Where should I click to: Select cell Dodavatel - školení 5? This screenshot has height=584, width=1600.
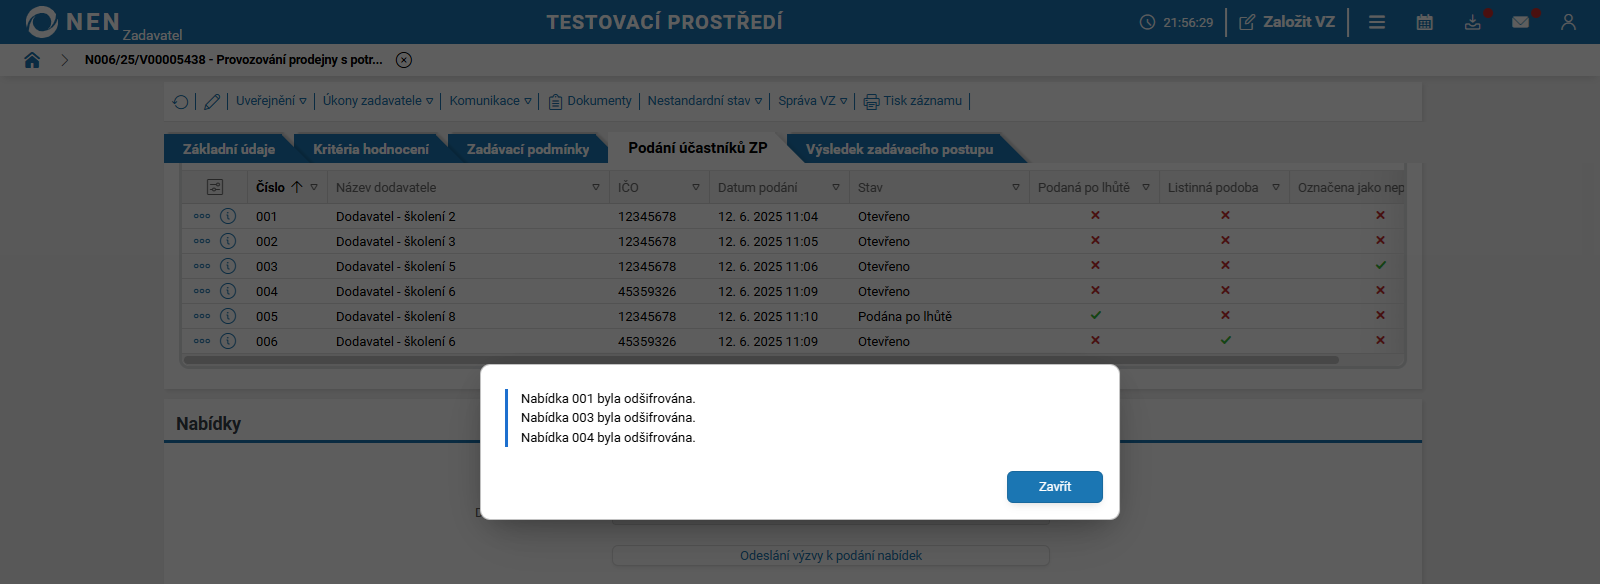coord(396,266)
